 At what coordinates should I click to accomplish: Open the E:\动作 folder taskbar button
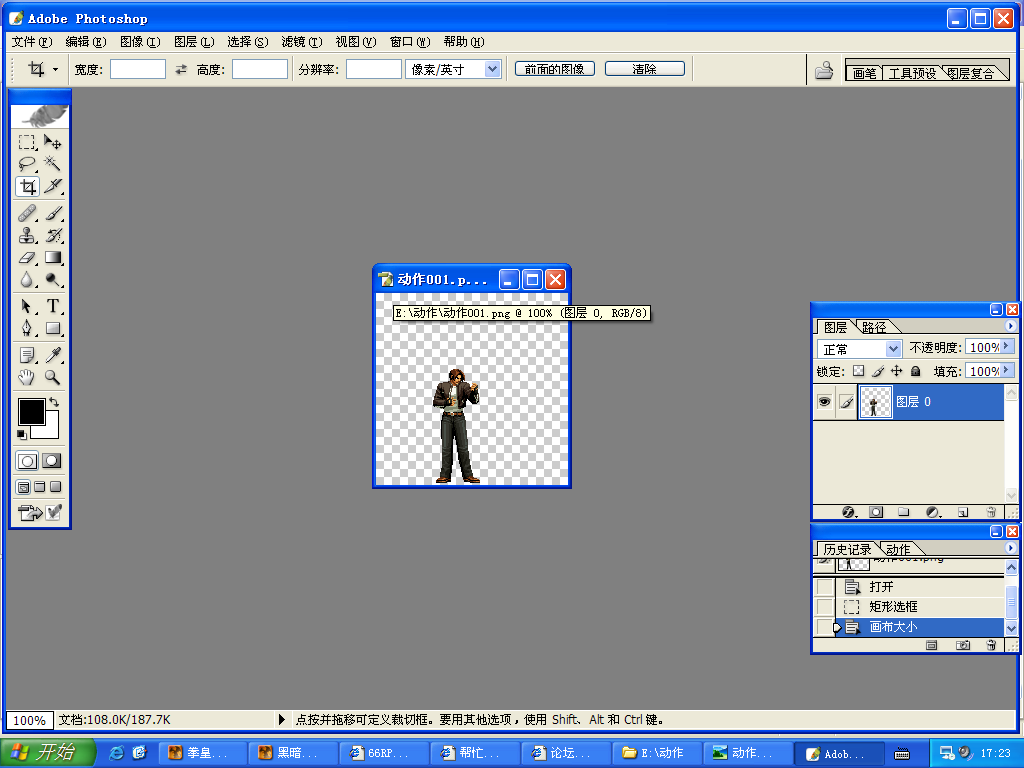click(x=657, y=753)
